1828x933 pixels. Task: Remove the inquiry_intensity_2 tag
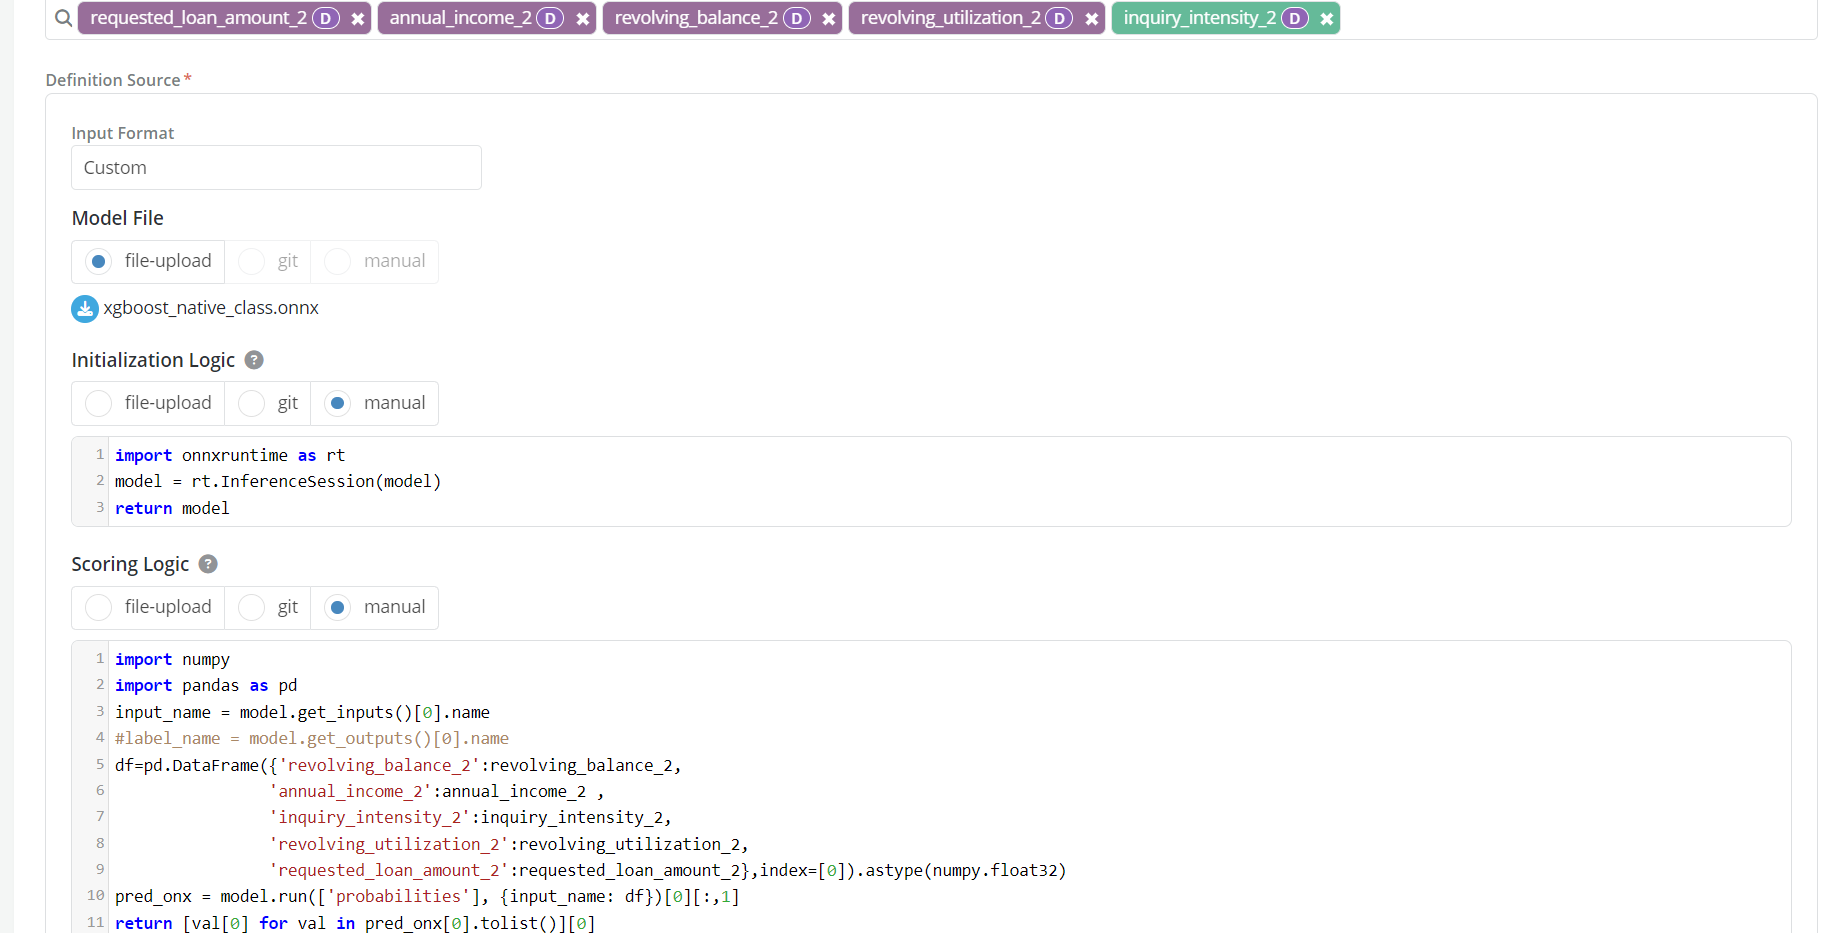pos(1327,19)
